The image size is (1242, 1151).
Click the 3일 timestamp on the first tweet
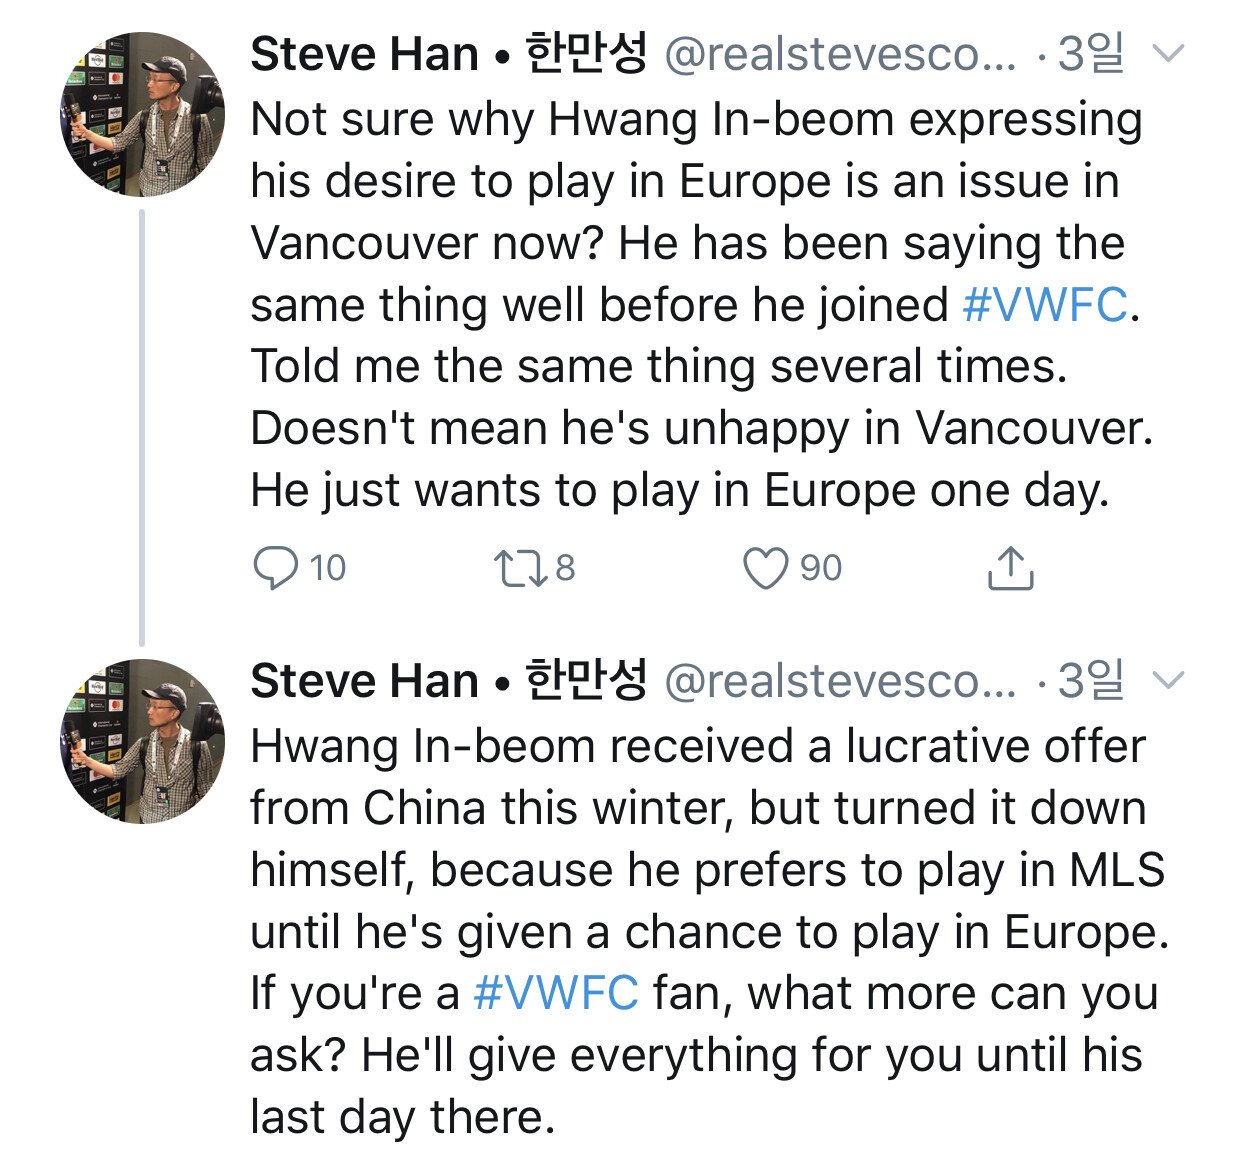[1090, 54]
